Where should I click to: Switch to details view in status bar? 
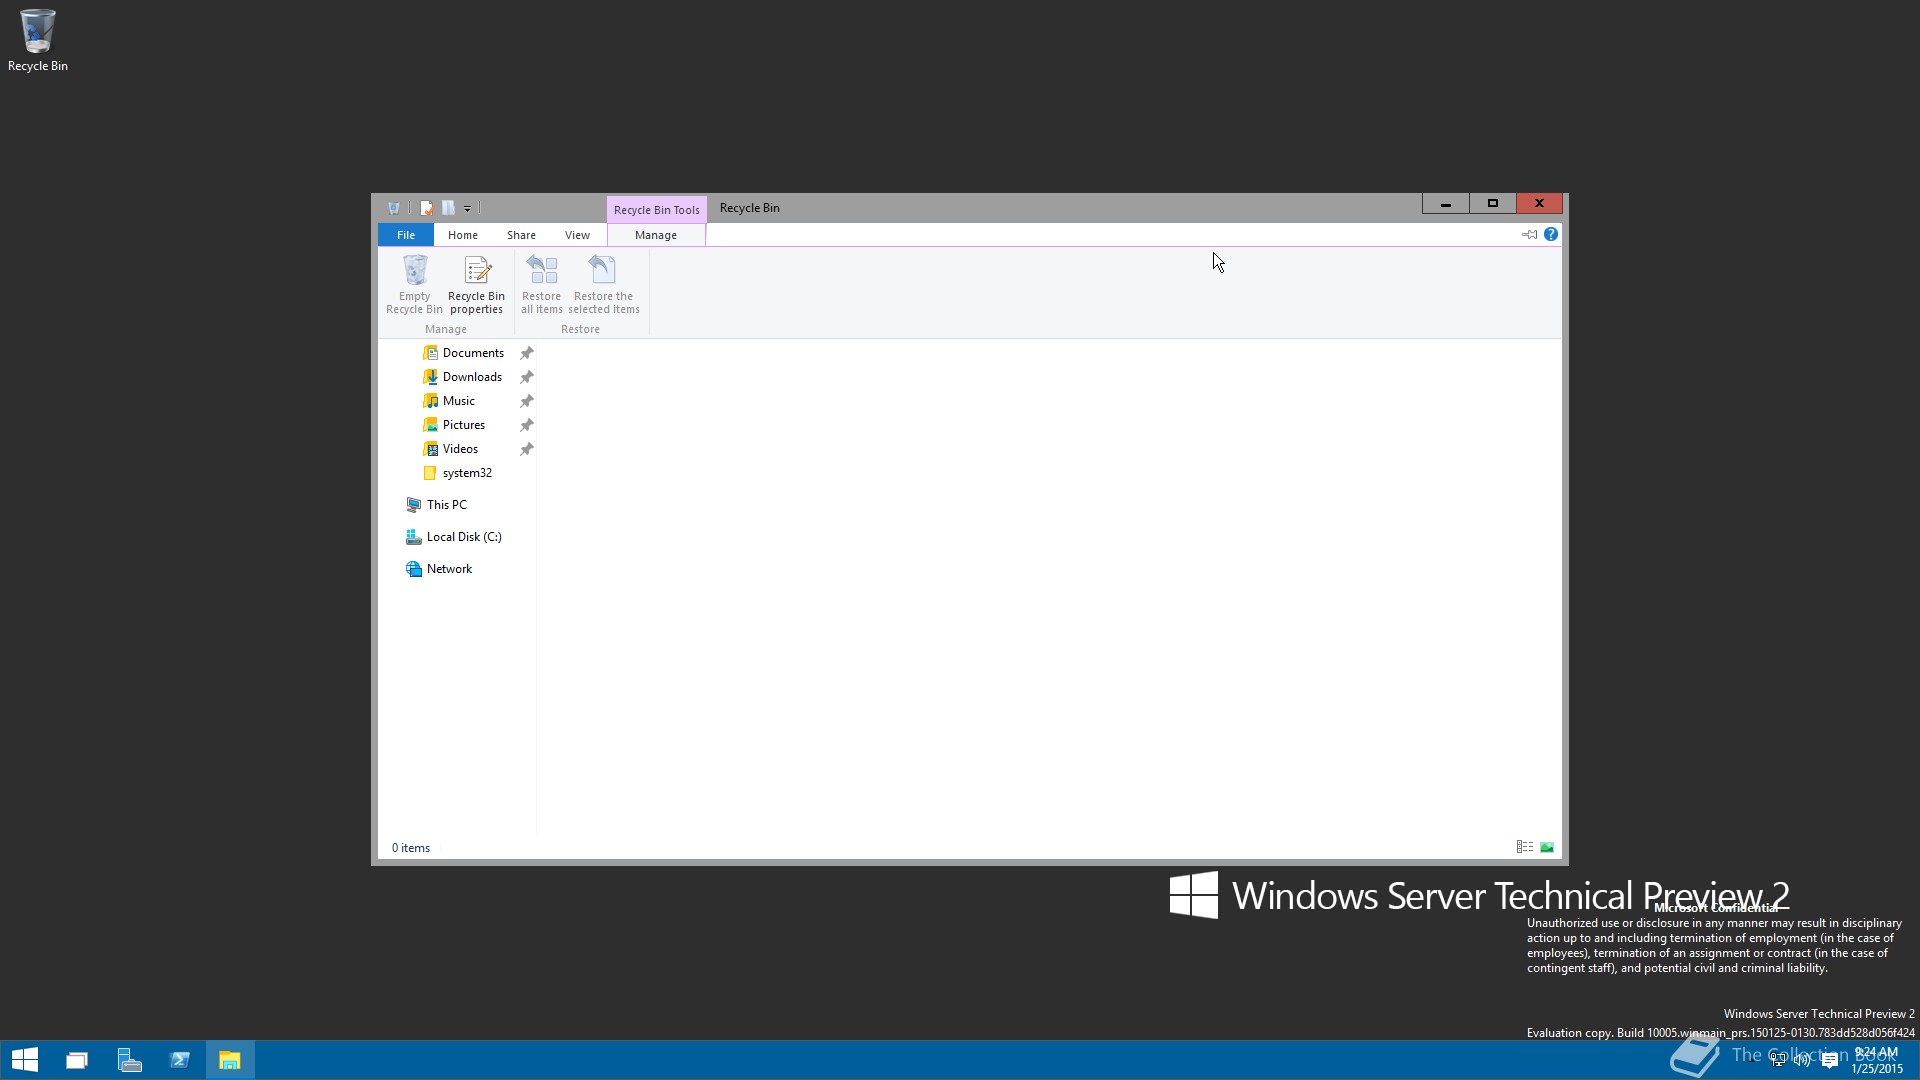coord(1525,847)
